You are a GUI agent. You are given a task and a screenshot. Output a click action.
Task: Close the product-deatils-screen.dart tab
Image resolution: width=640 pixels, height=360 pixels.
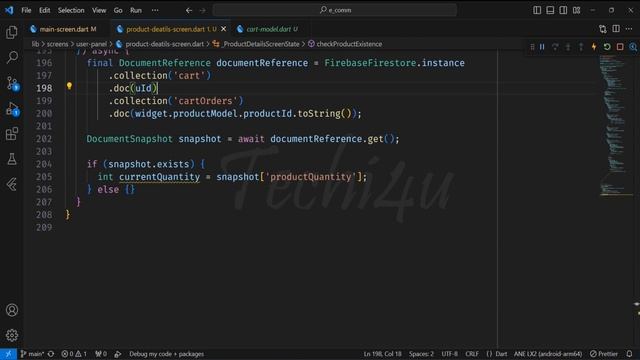pyautogui.click(x=223, y=29)
